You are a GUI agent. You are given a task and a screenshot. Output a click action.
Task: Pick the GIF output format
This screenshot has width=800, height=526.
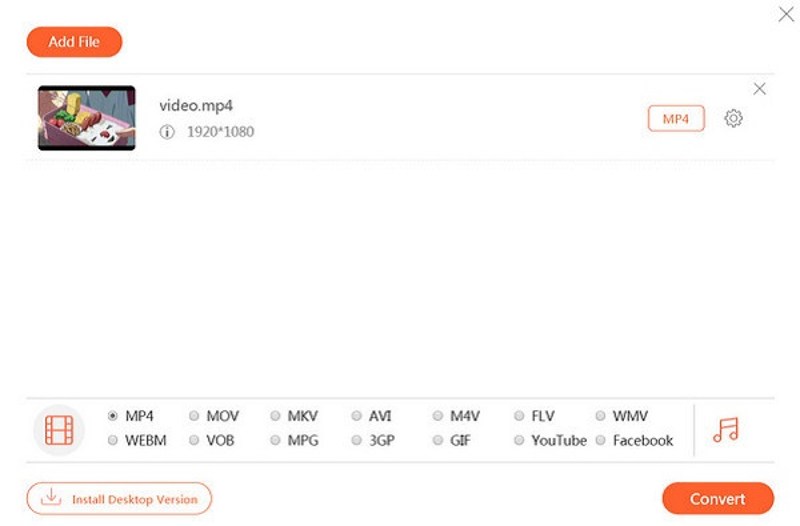pos(439,440)
